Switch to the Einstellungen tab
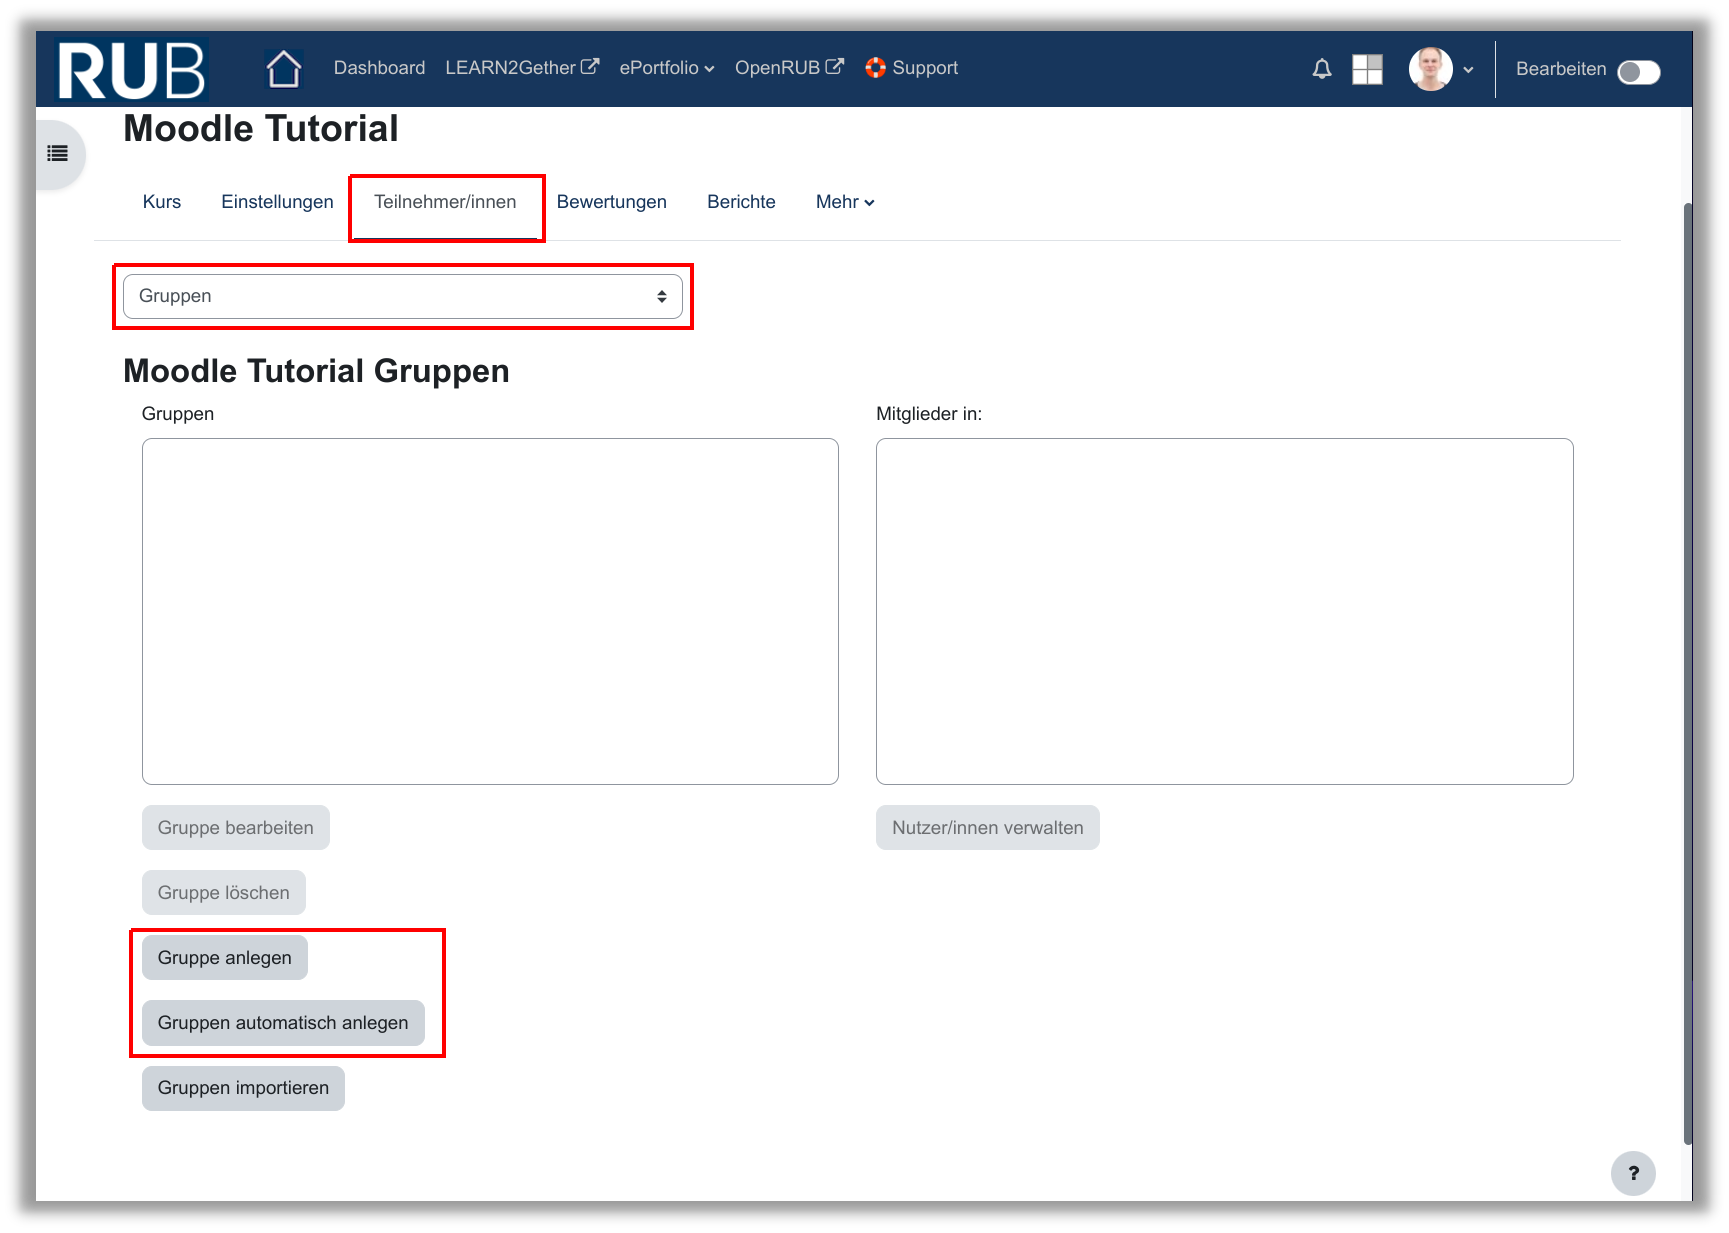The image size is (1729, 1233). 277,202
